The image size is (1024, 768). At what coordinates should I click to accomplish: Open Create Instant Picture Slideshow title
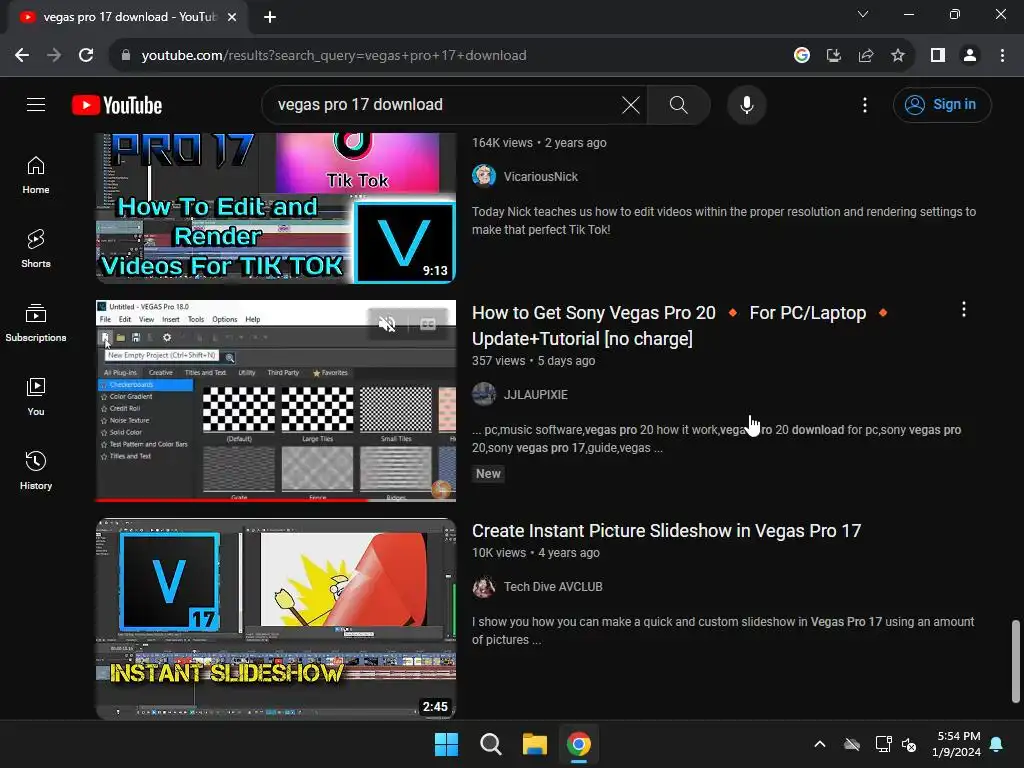coord(667,530)
